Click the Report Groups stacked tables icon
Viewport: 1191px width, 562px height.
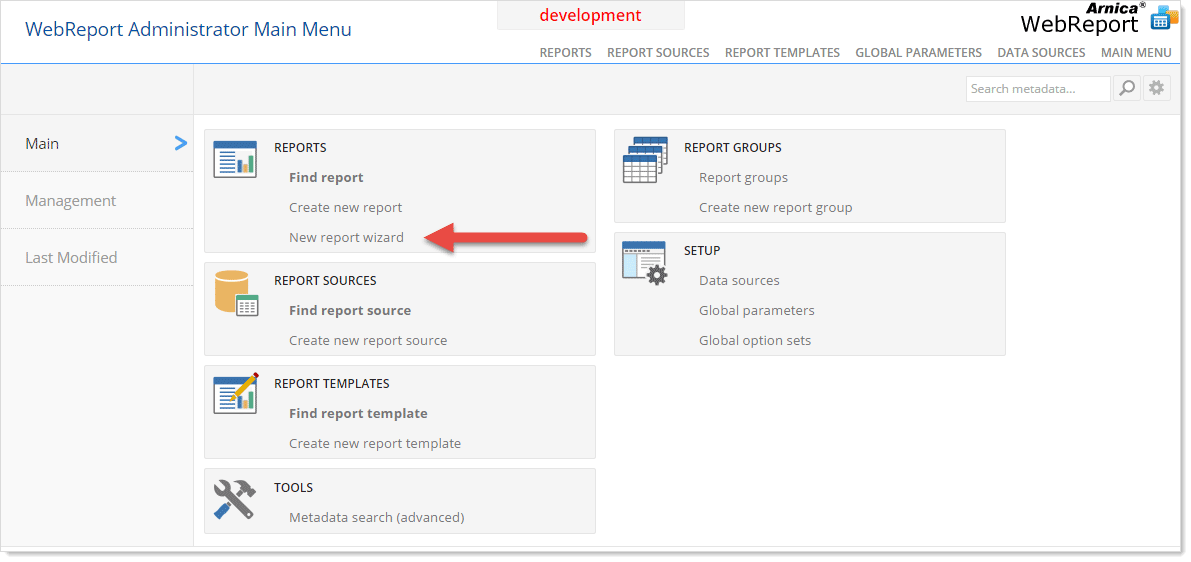(x=645, y=160)
